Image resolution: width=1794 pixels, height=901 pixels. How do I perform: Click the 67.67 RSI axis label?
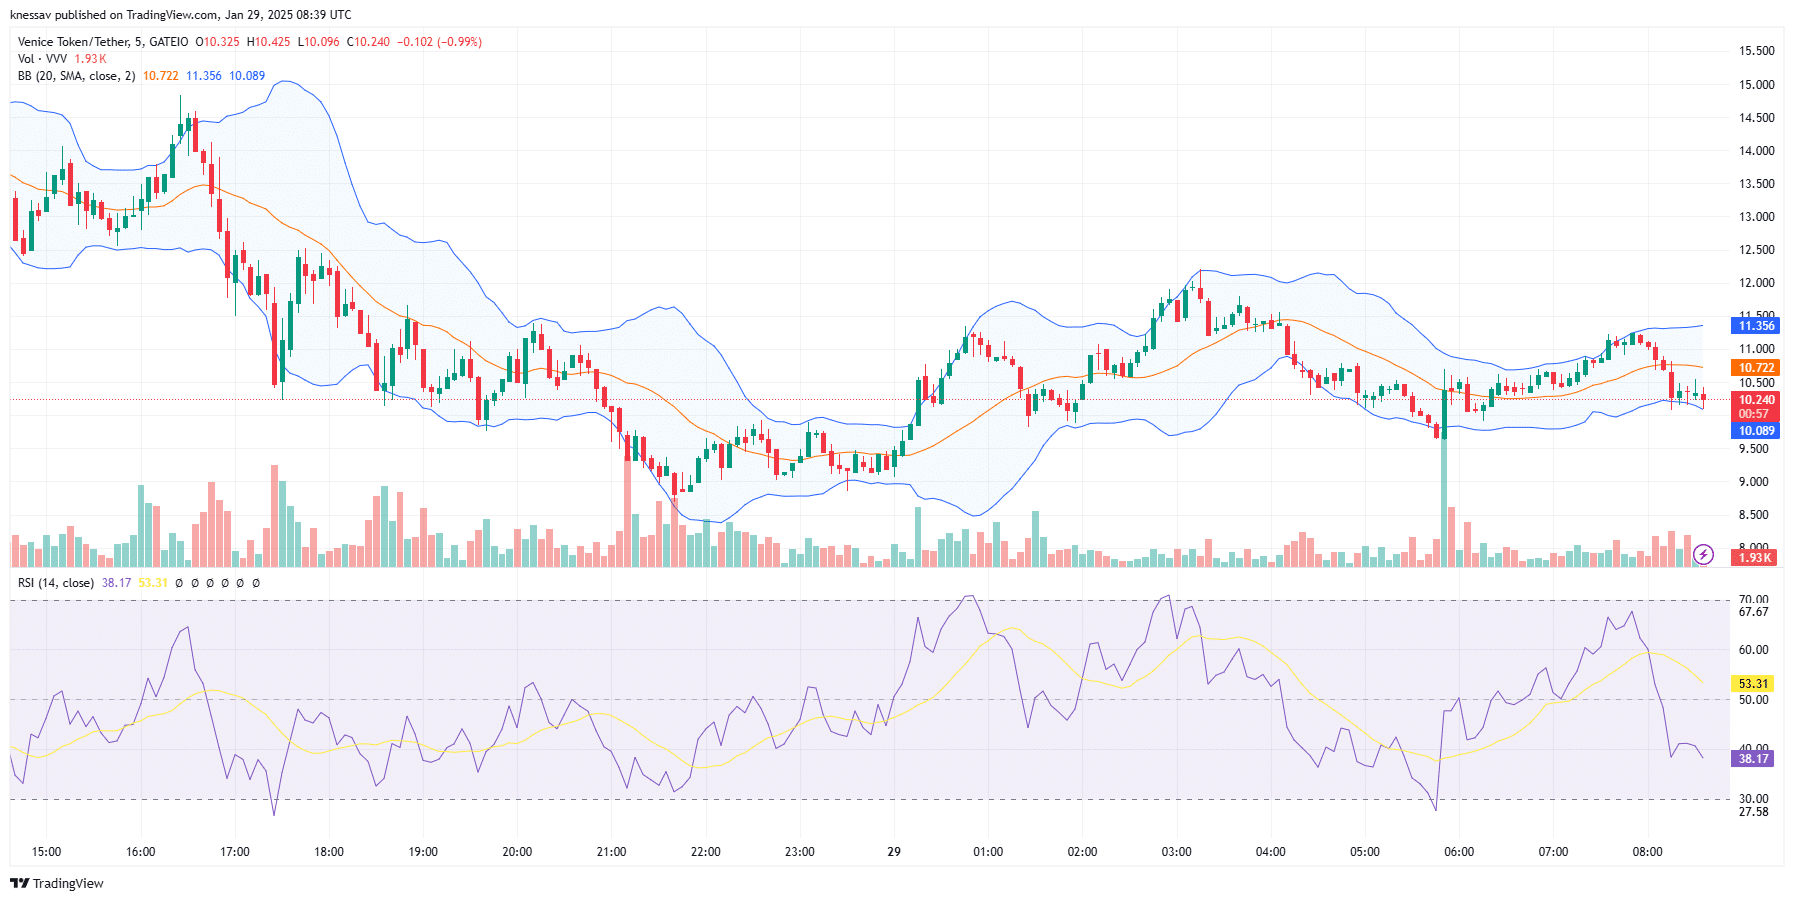1753,612
